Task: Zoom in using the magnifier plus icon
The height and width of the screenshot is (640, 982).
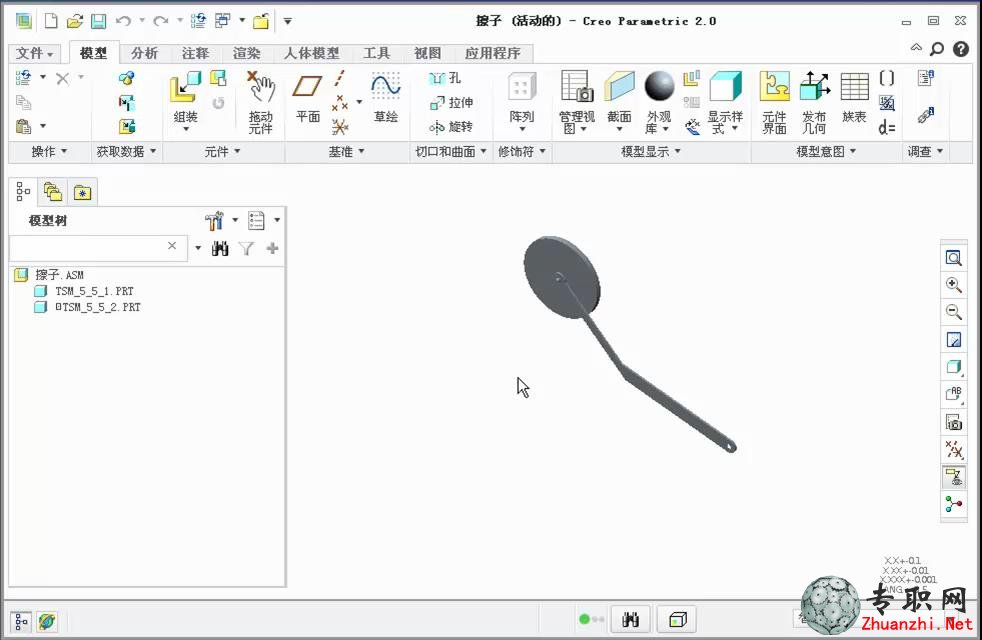Action: [953, 285]
